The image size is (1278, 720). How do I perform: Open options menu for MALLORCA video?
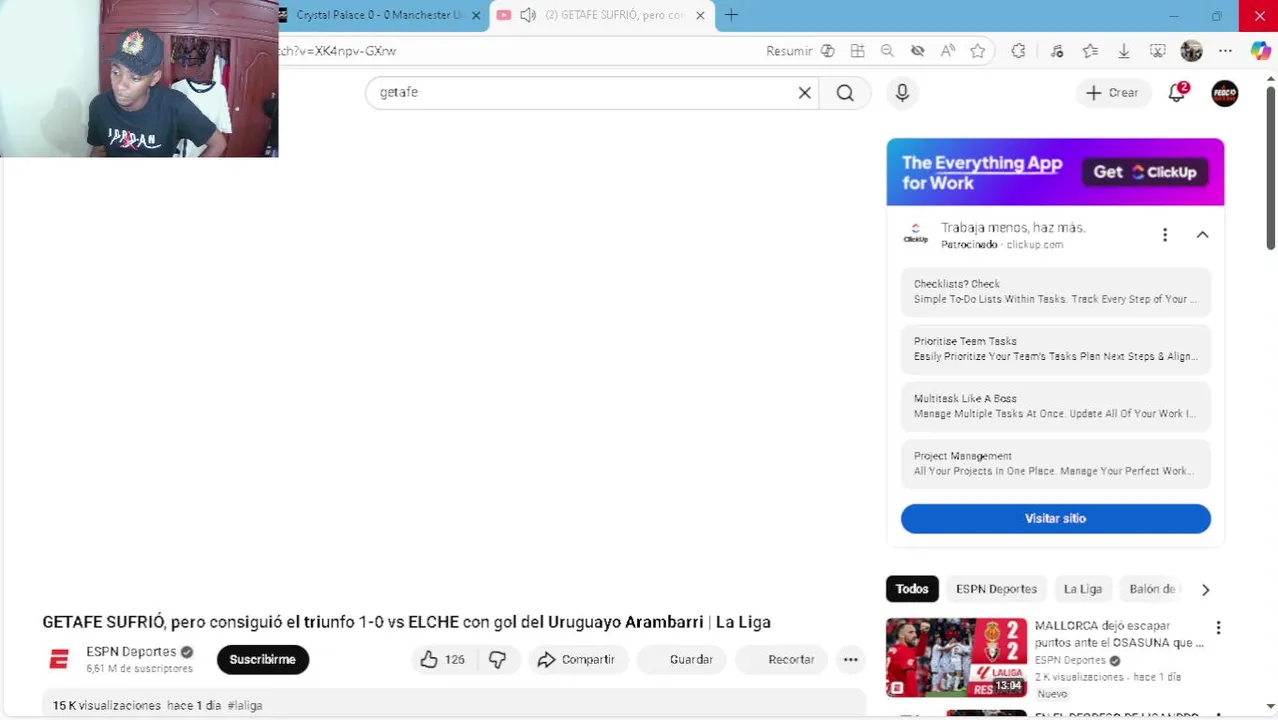coord(1218,628)
